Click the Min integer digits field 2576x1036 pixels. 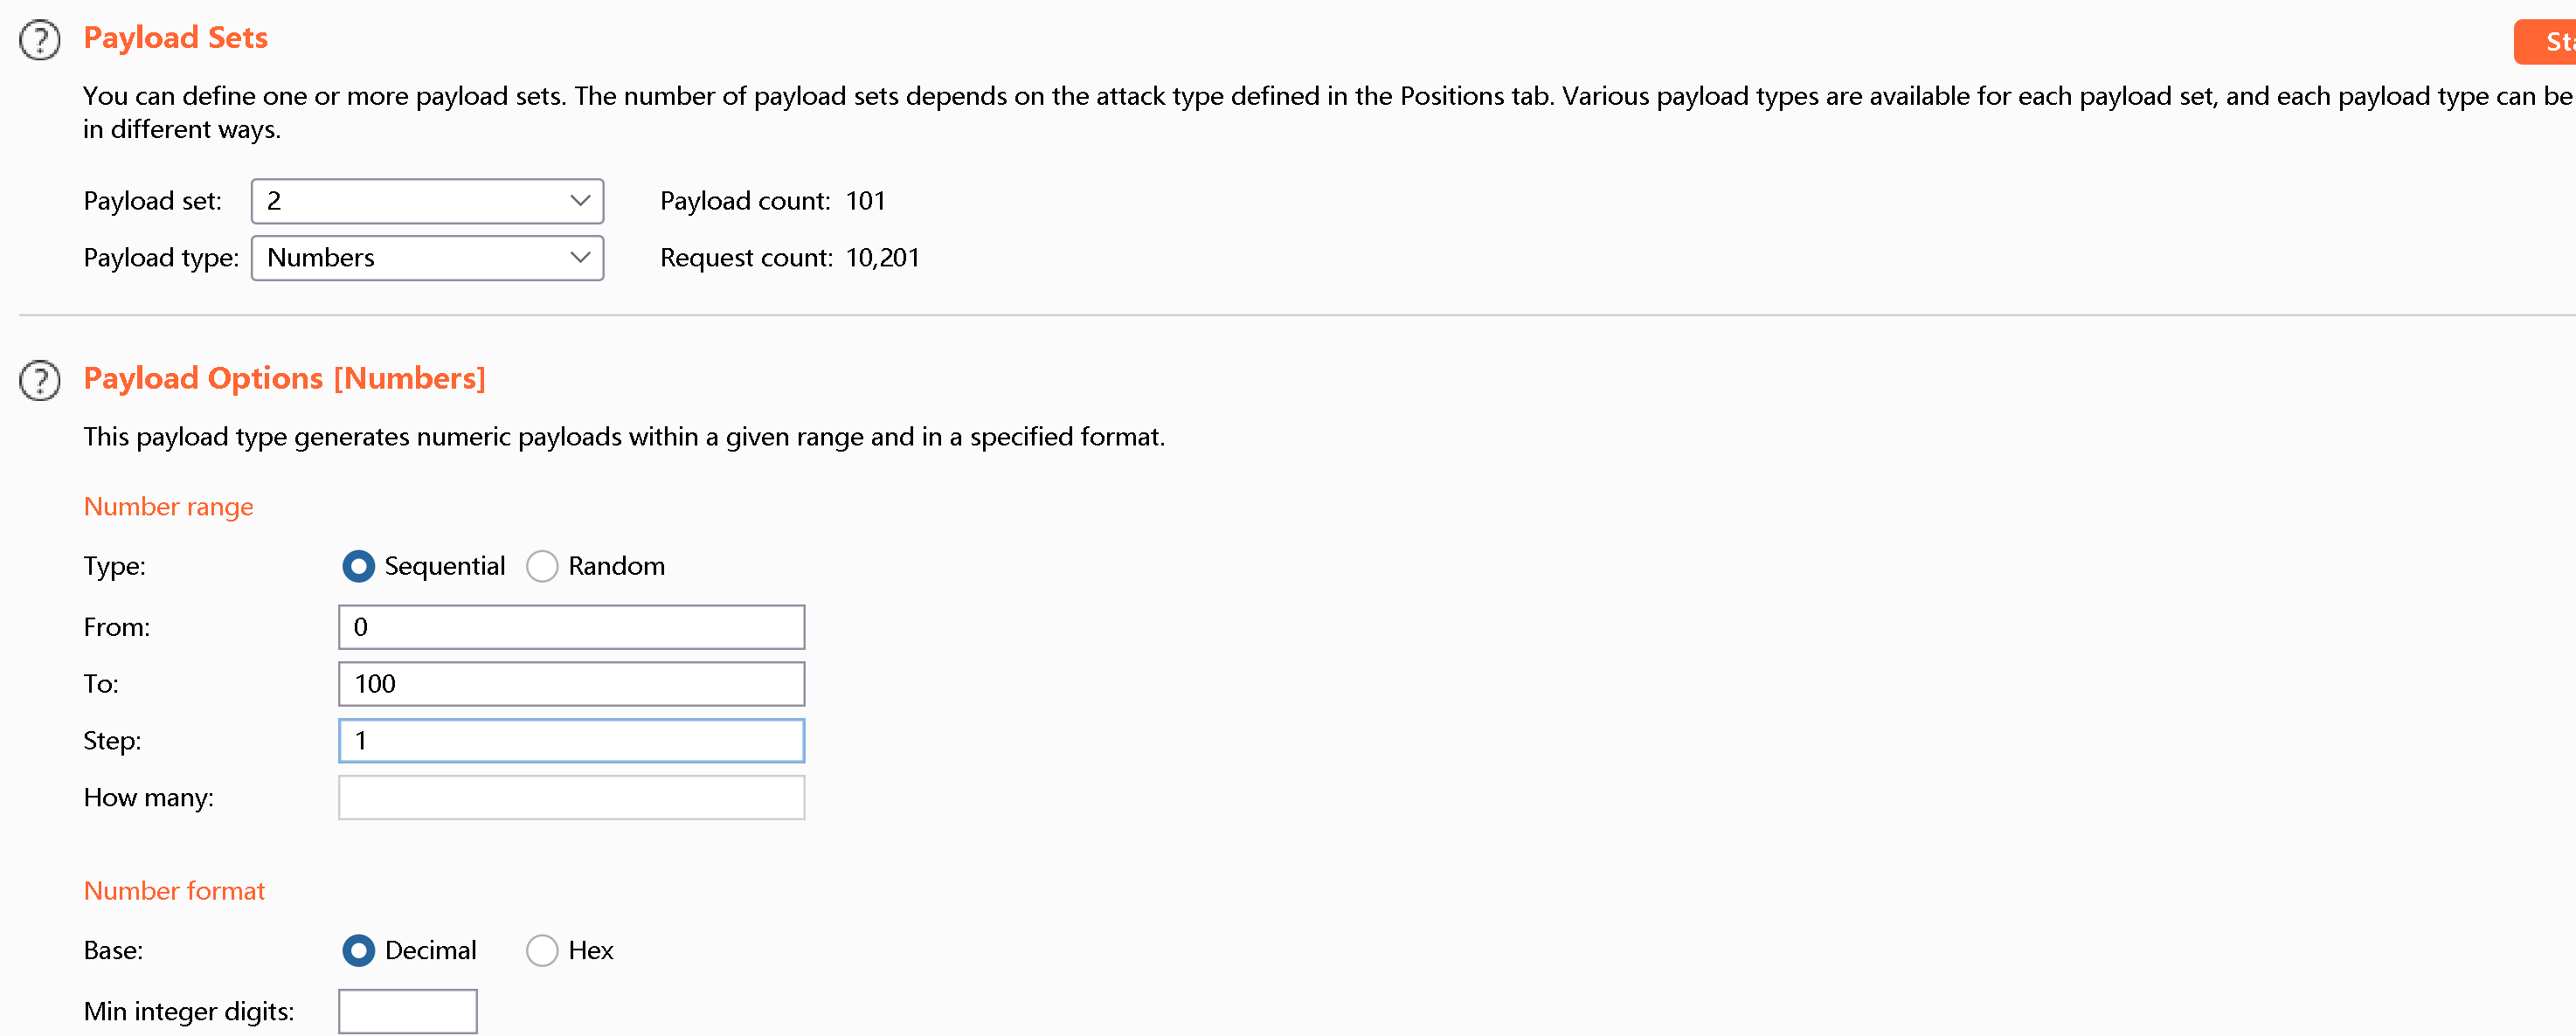(407, 1011)
